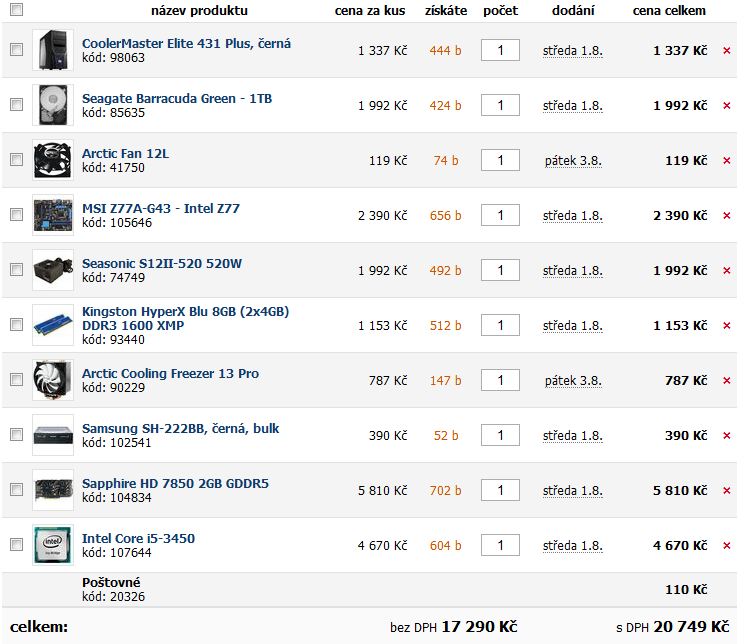The width and height of the screenshot is (745, 644).
Task: Remove Seasonic S12II-520 power supply item
Action: coord(727,270)
